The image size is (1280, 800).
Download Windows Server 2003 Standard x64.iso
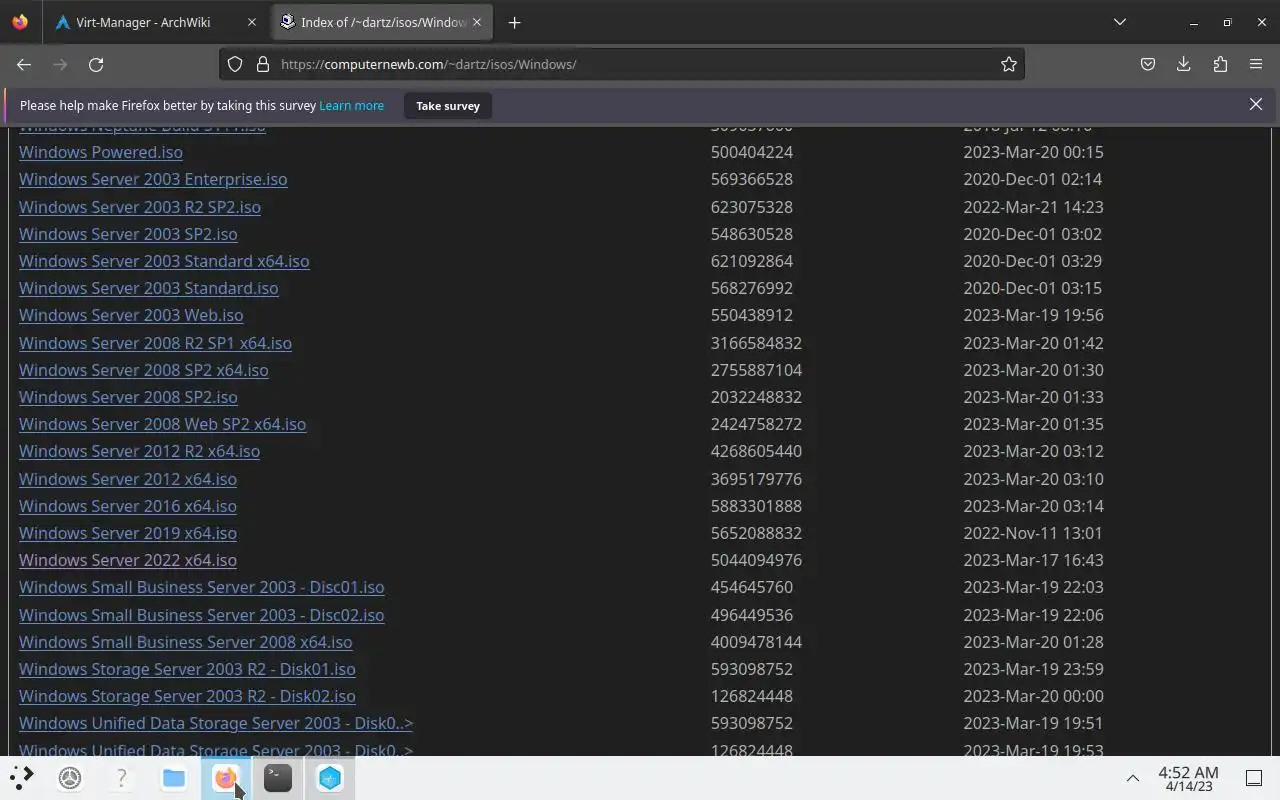coord(164,261)
